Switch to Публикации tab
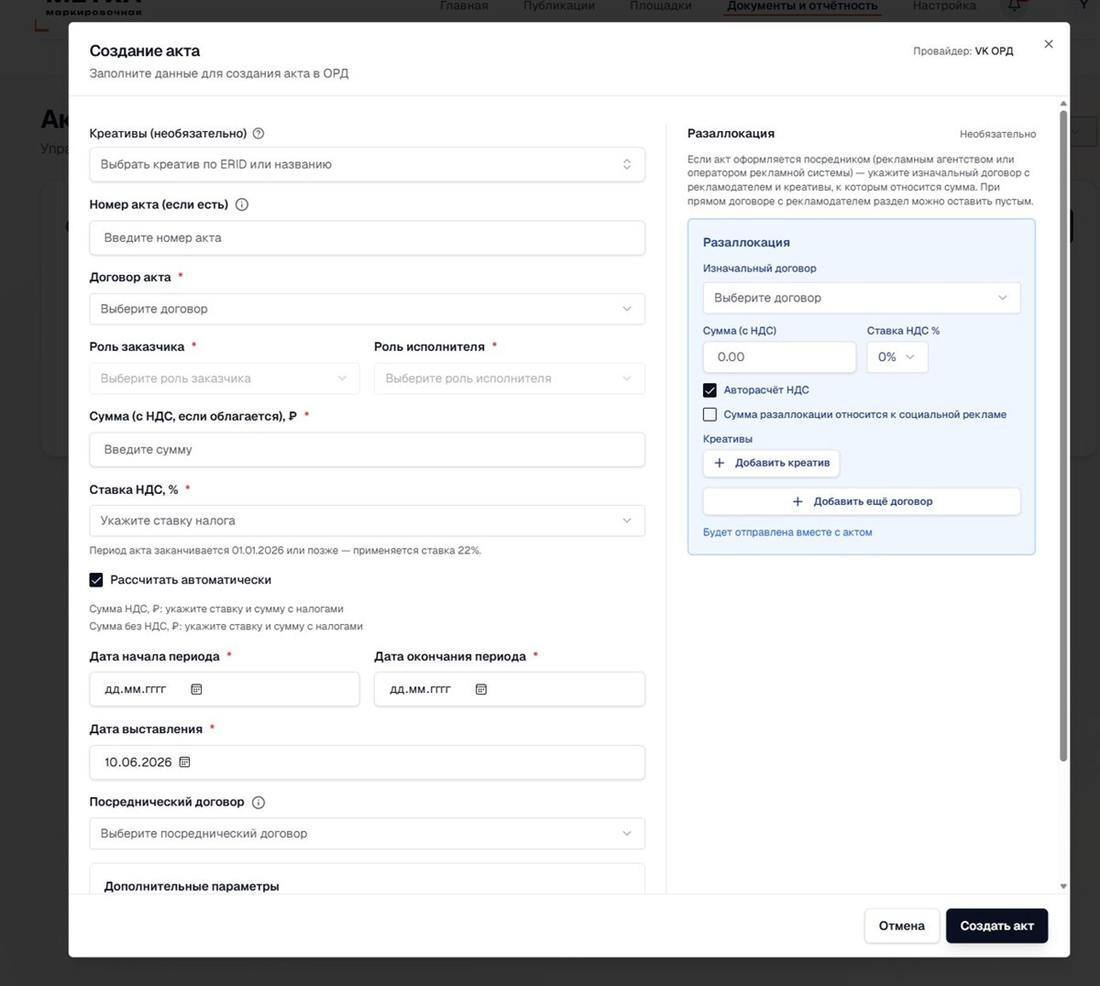 pyautogui.click(x=559, y=6)
